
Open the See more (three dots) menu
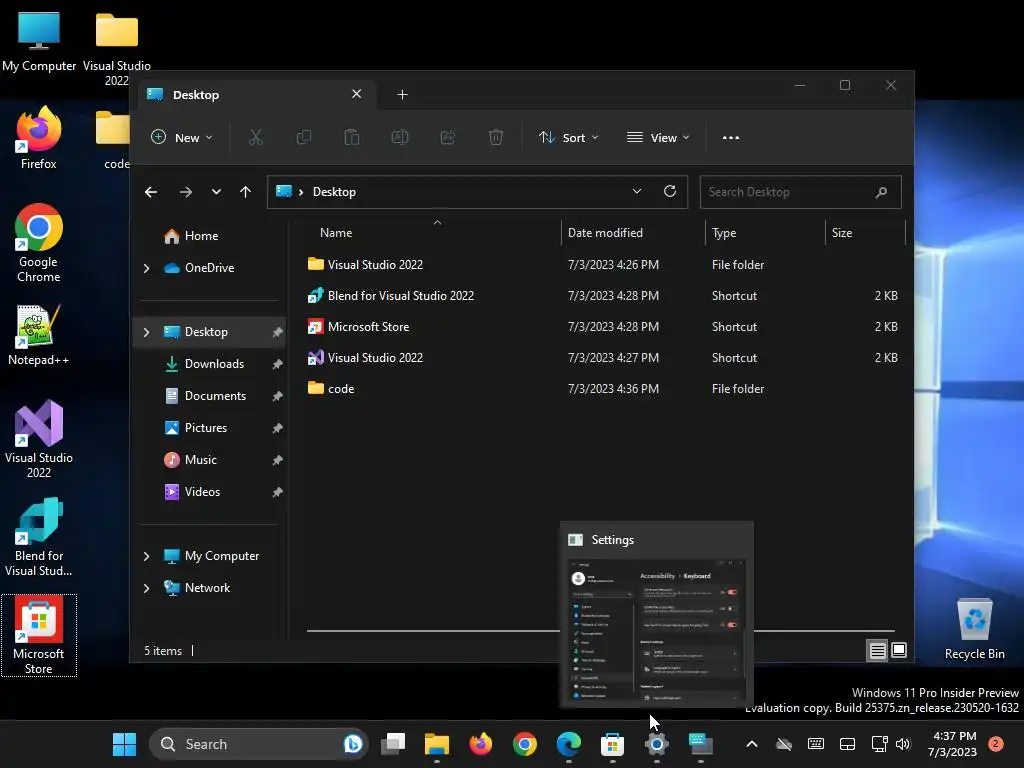coord(731,137)
